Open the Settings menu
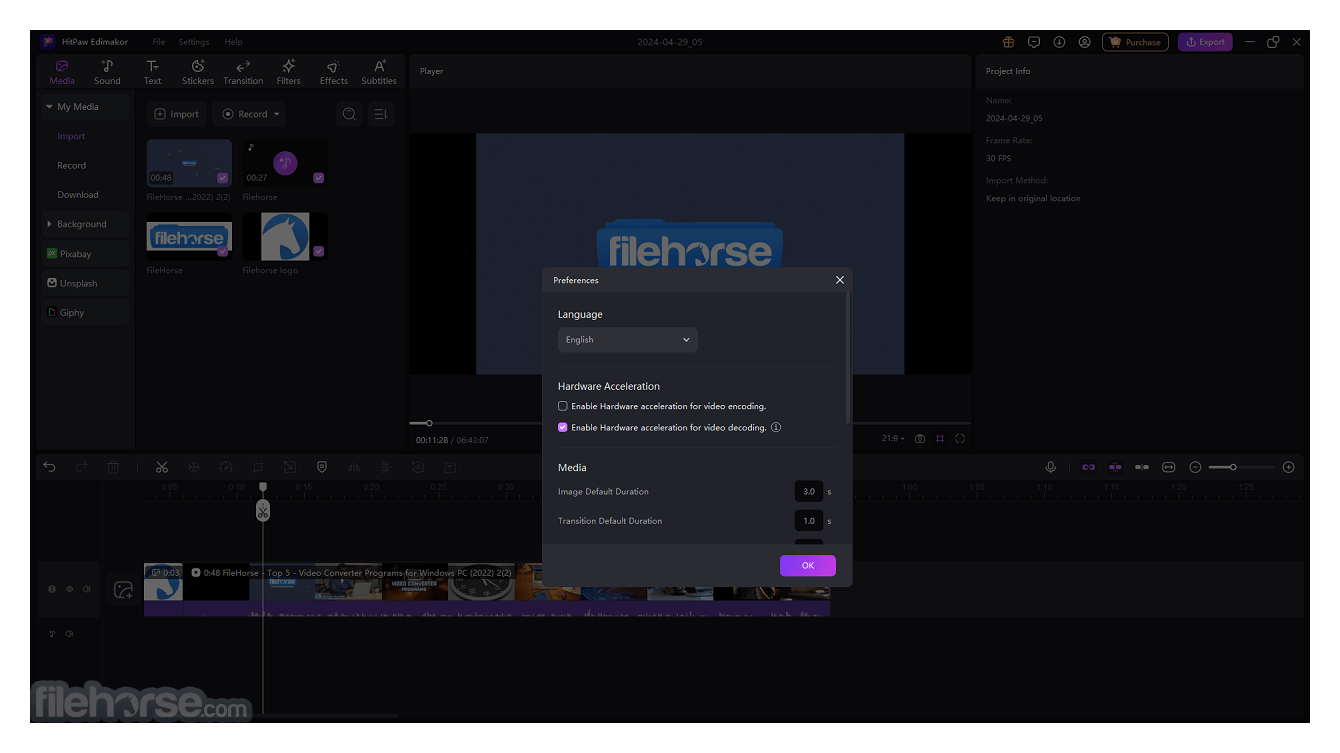The height and width of the screenshot is (753, 1340). click(x=194, y=42)
